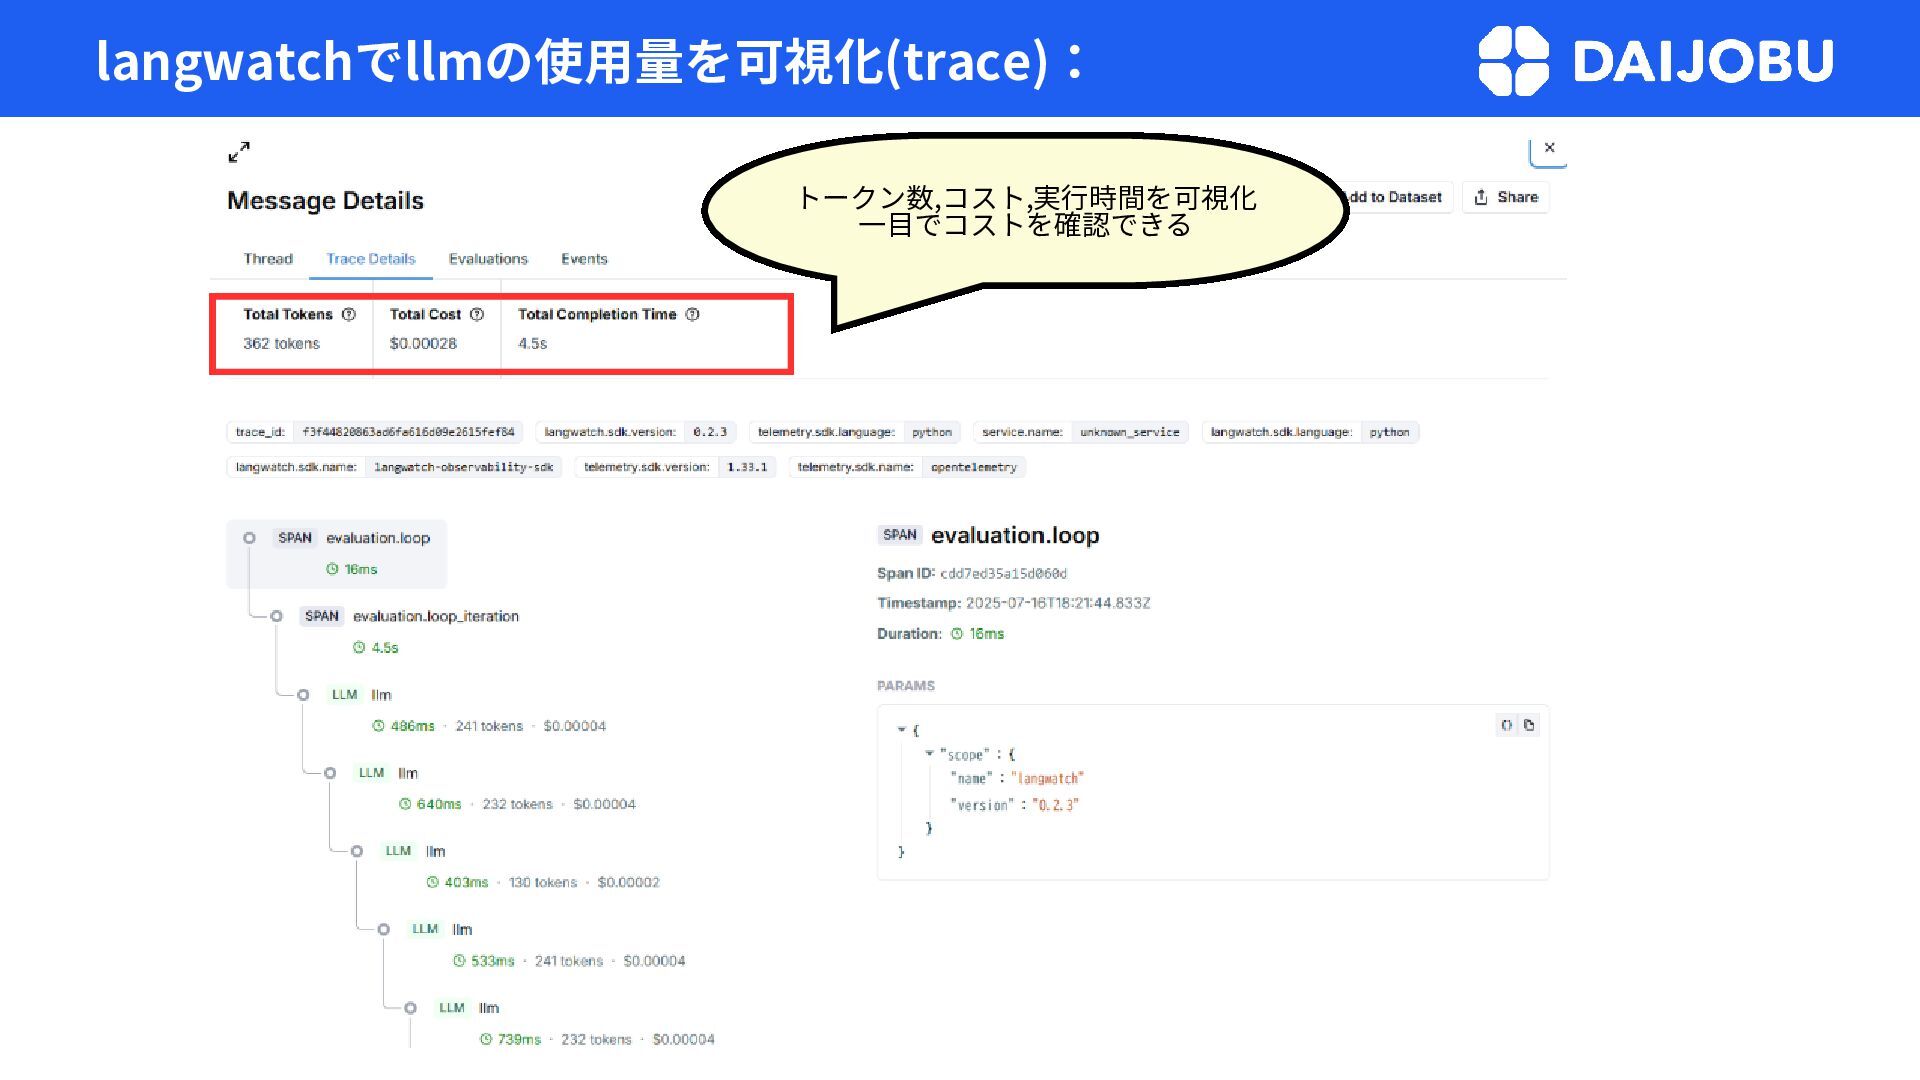The image size is (1920, 1080).
Task: Click the Total Cost help icon
Action: point(477,314)
